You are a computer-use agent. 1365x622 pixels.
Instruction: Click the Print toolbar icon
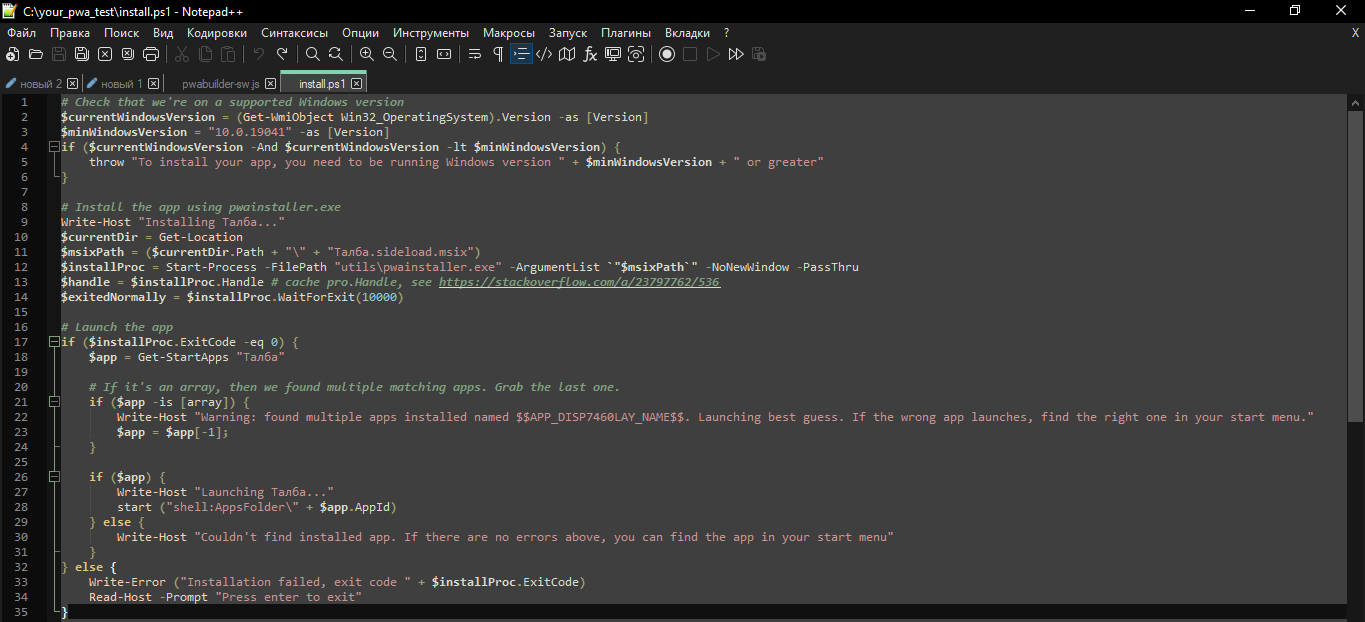pyautogui.click(x=151, y=54)
